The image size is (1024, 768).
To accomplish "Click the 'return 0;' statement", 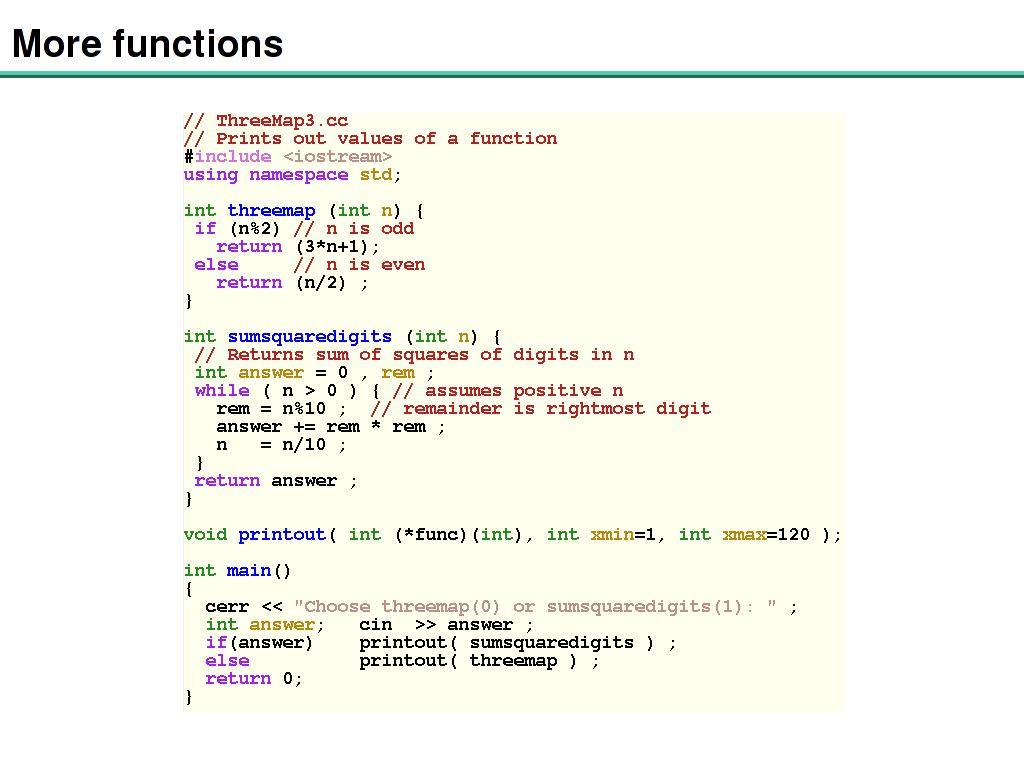I will [x=254, y=679].
